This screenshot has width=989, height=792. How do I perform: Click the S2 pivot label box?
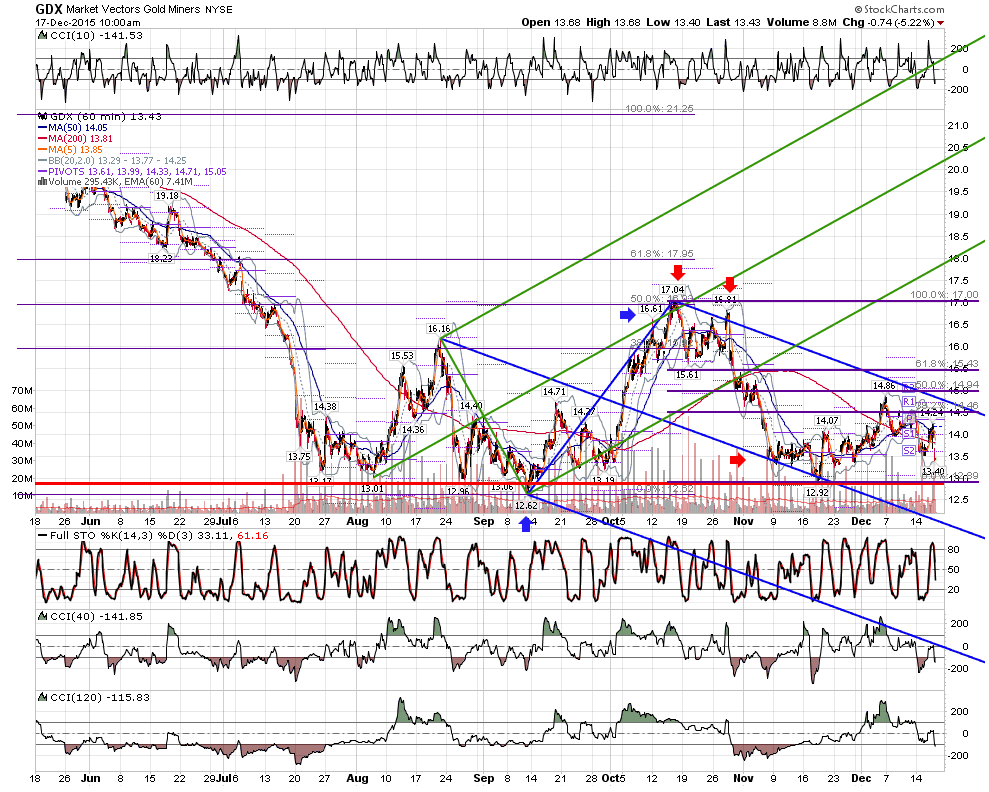point(908,450)
